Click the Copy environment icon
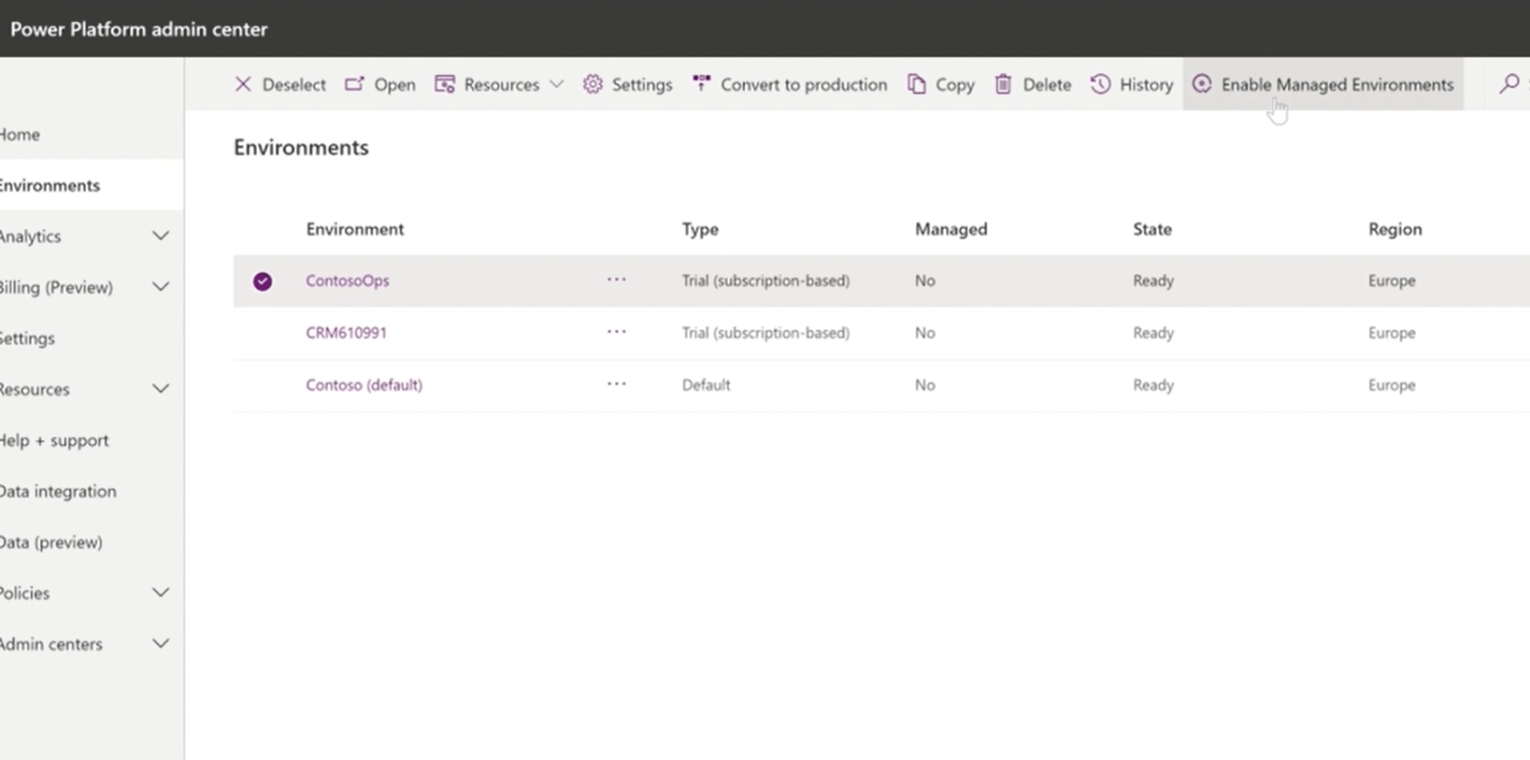Screen dimensions: 1530x760 coord(915,84)
